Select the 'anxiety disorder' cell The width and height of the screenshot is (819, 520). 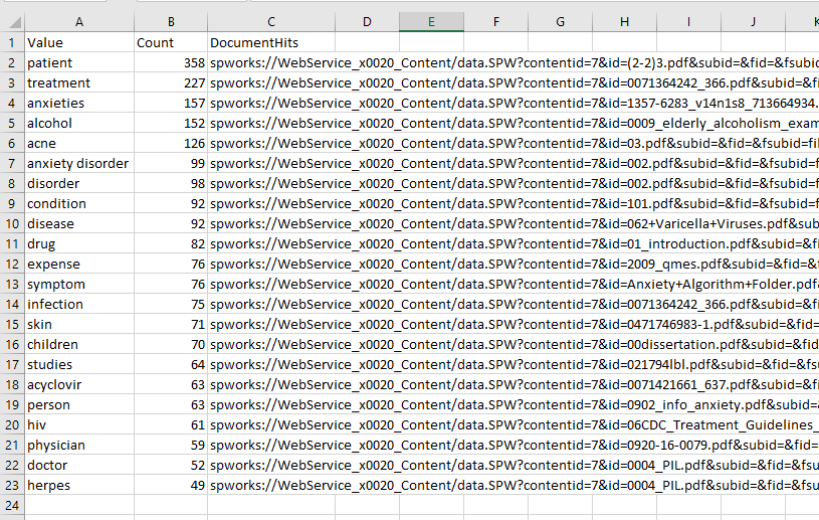coord(79,163)
